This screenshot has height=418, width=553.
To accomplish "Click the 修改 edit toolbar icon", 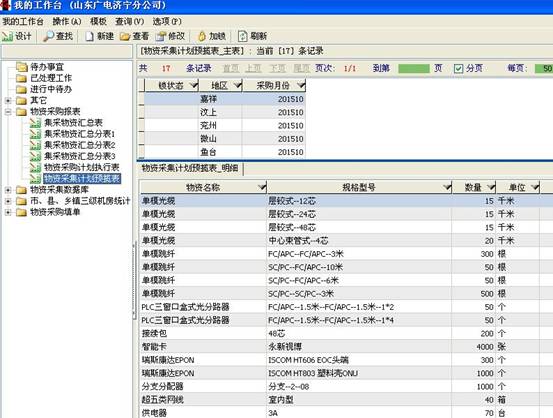I will tap(161, 36).
